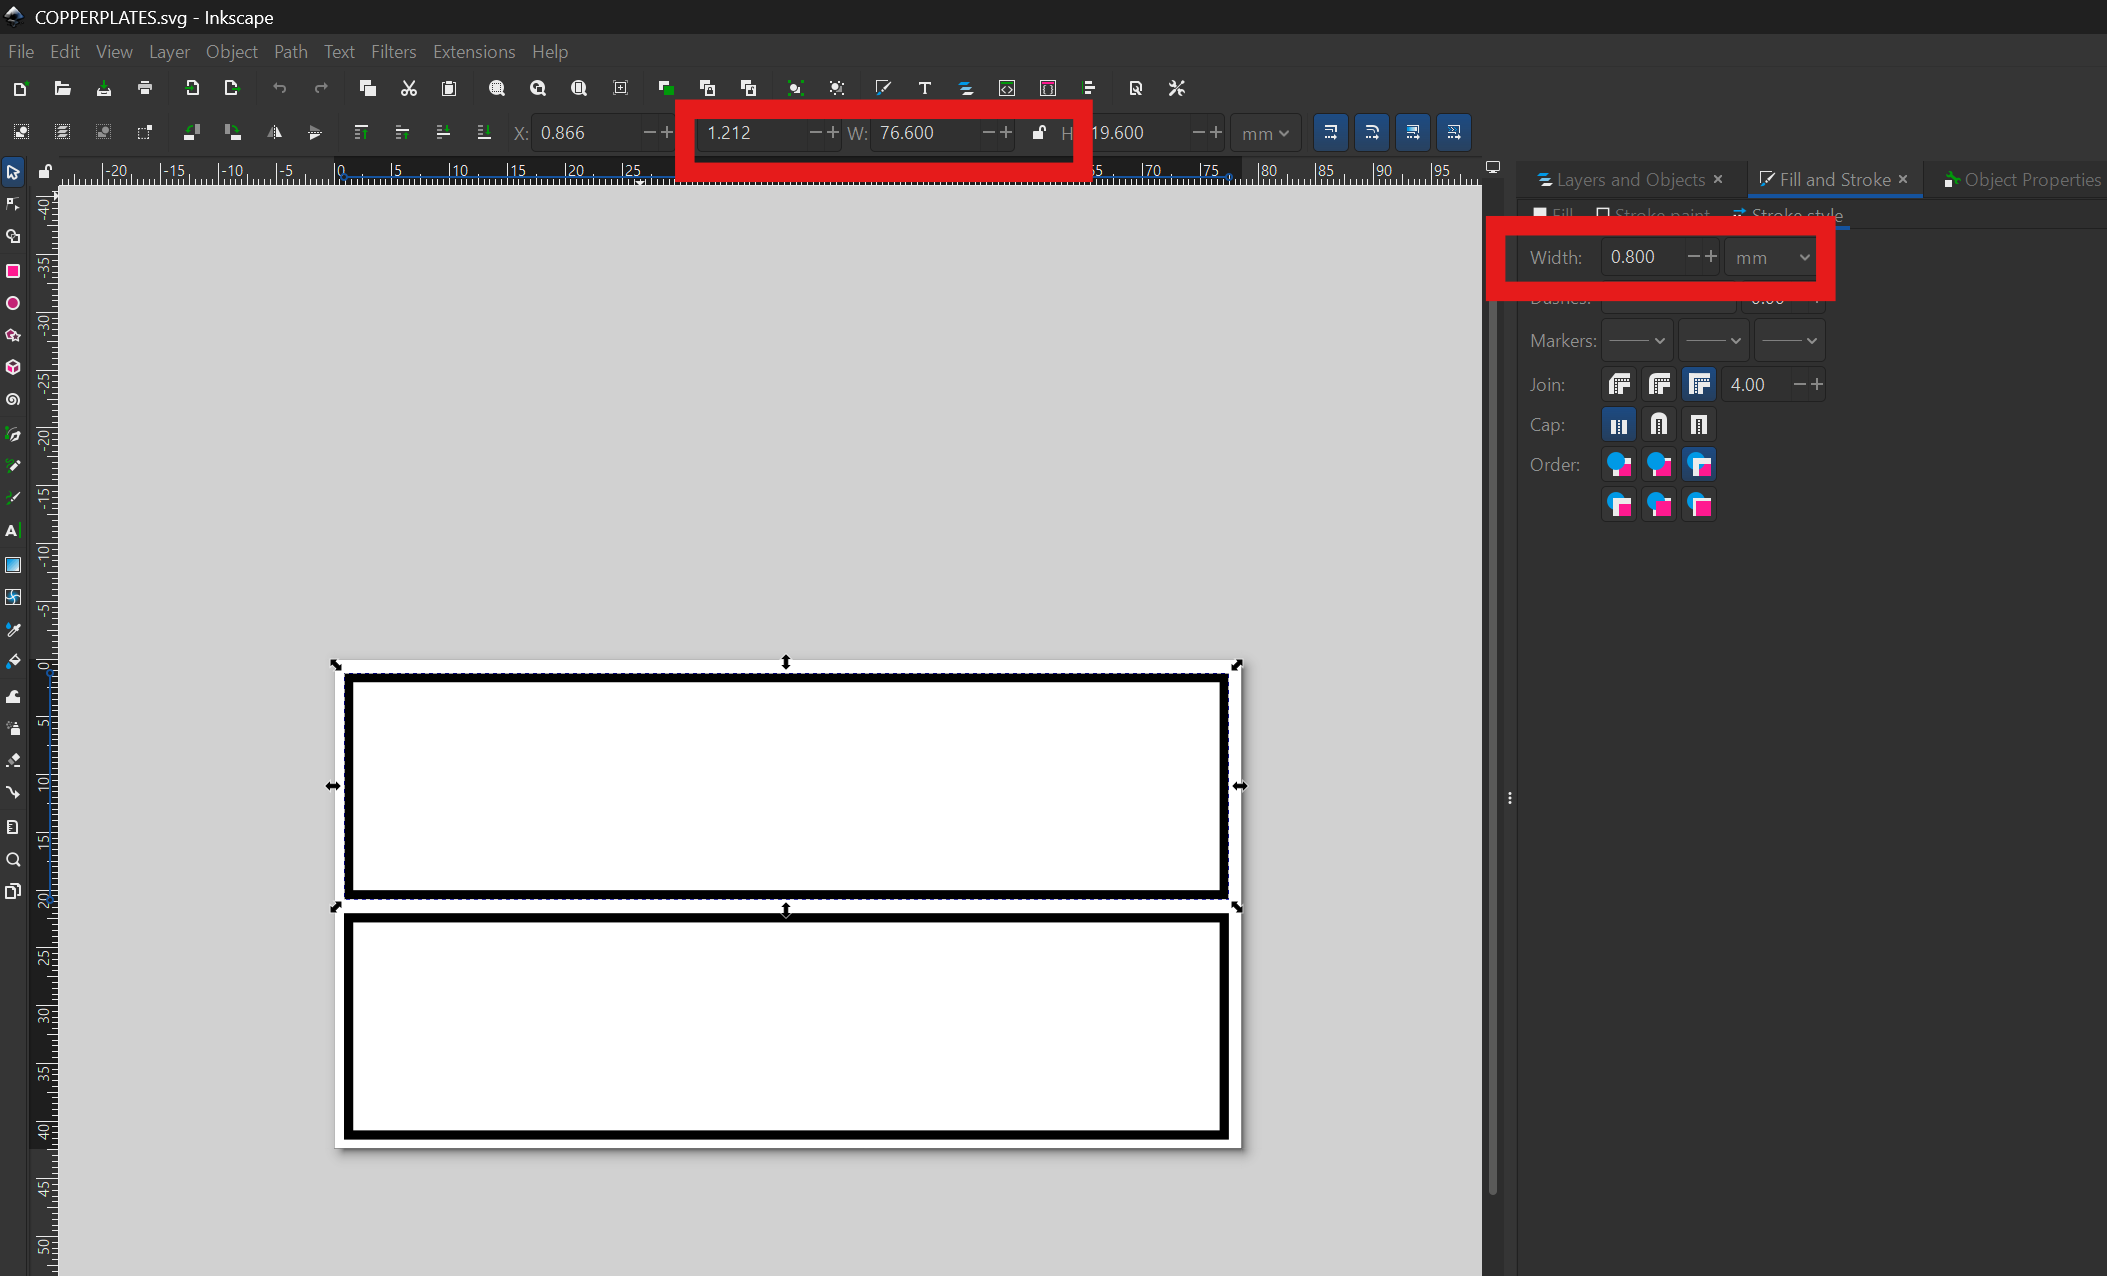The image size is (2107, 1276).
Task: Select first paint order option
Action: pos(1619,465)
